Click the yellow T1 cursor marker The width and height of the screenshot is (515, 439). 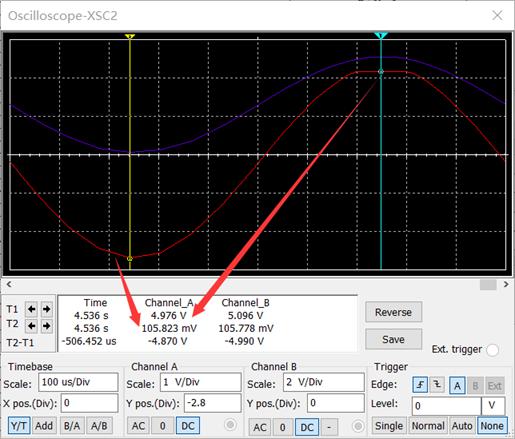click(130, 36)
